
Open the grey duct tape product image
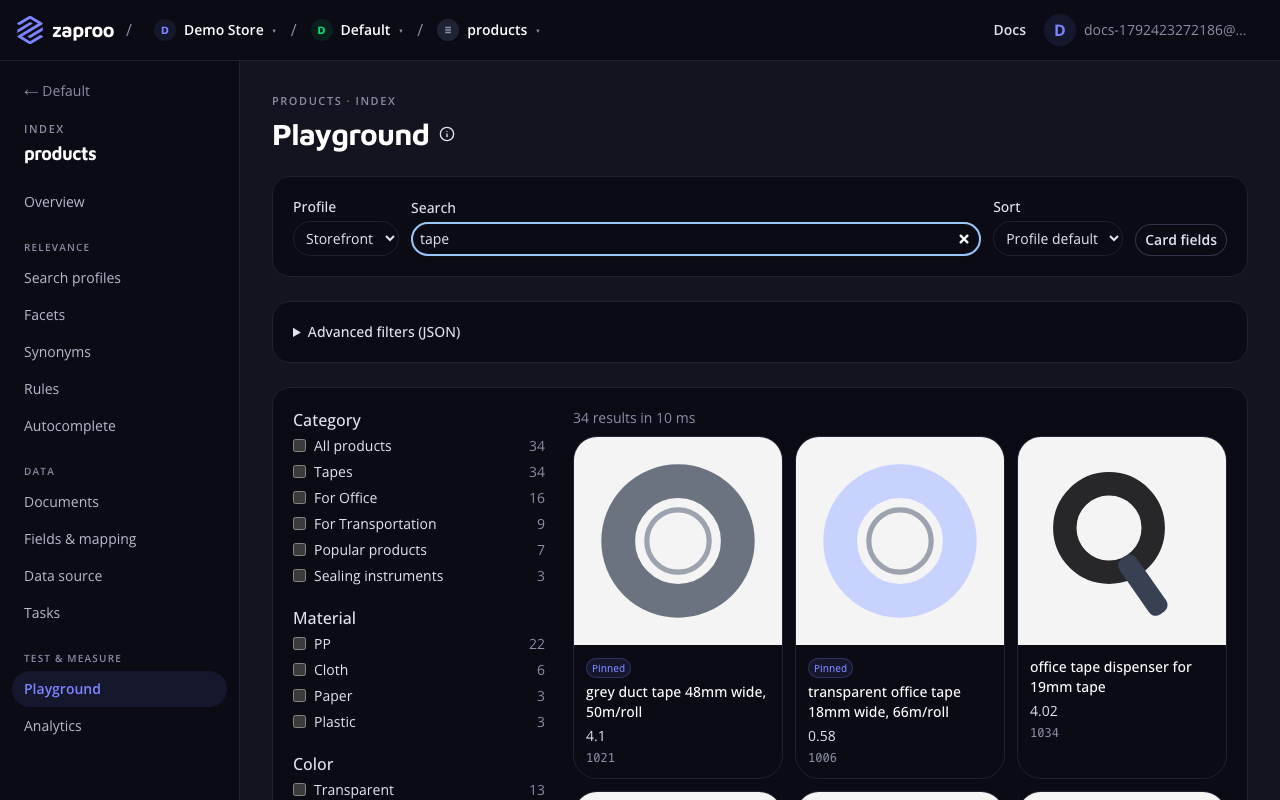click(x=678, y=541)
